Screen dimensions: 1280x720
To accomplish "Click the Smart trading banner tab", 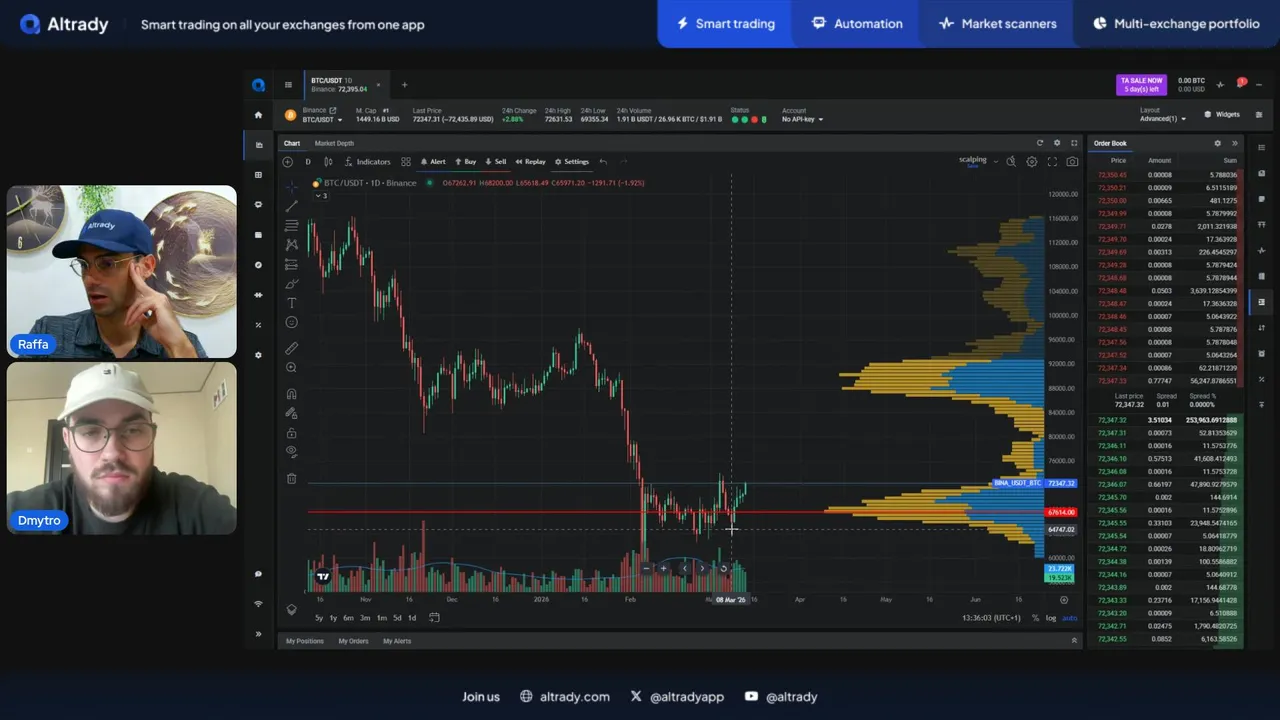I will click(x=725, y=23).
